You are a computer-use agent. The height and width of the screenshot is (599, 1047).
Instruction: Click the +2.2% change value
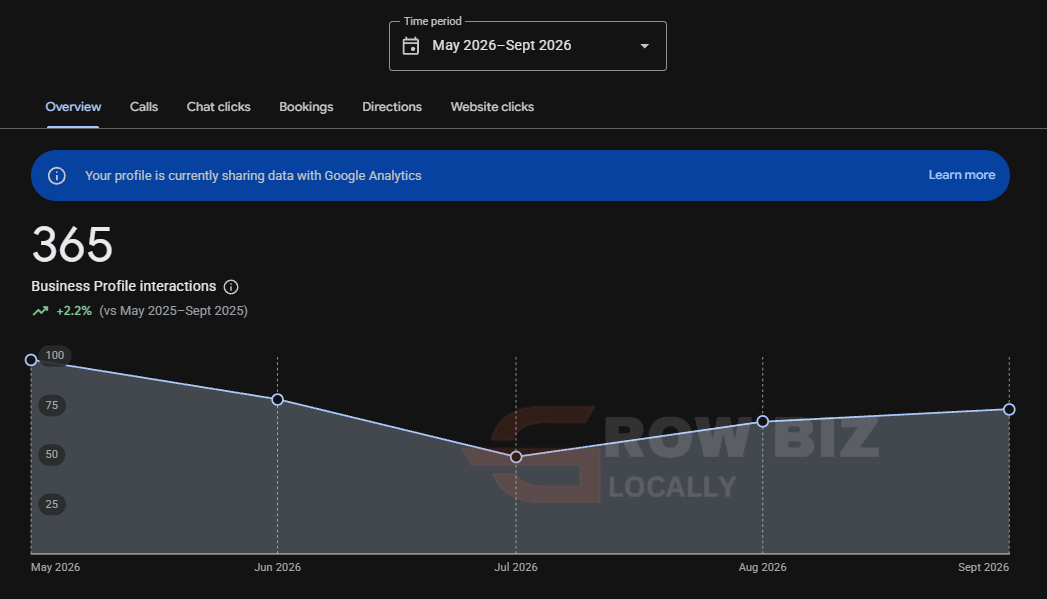74,311
